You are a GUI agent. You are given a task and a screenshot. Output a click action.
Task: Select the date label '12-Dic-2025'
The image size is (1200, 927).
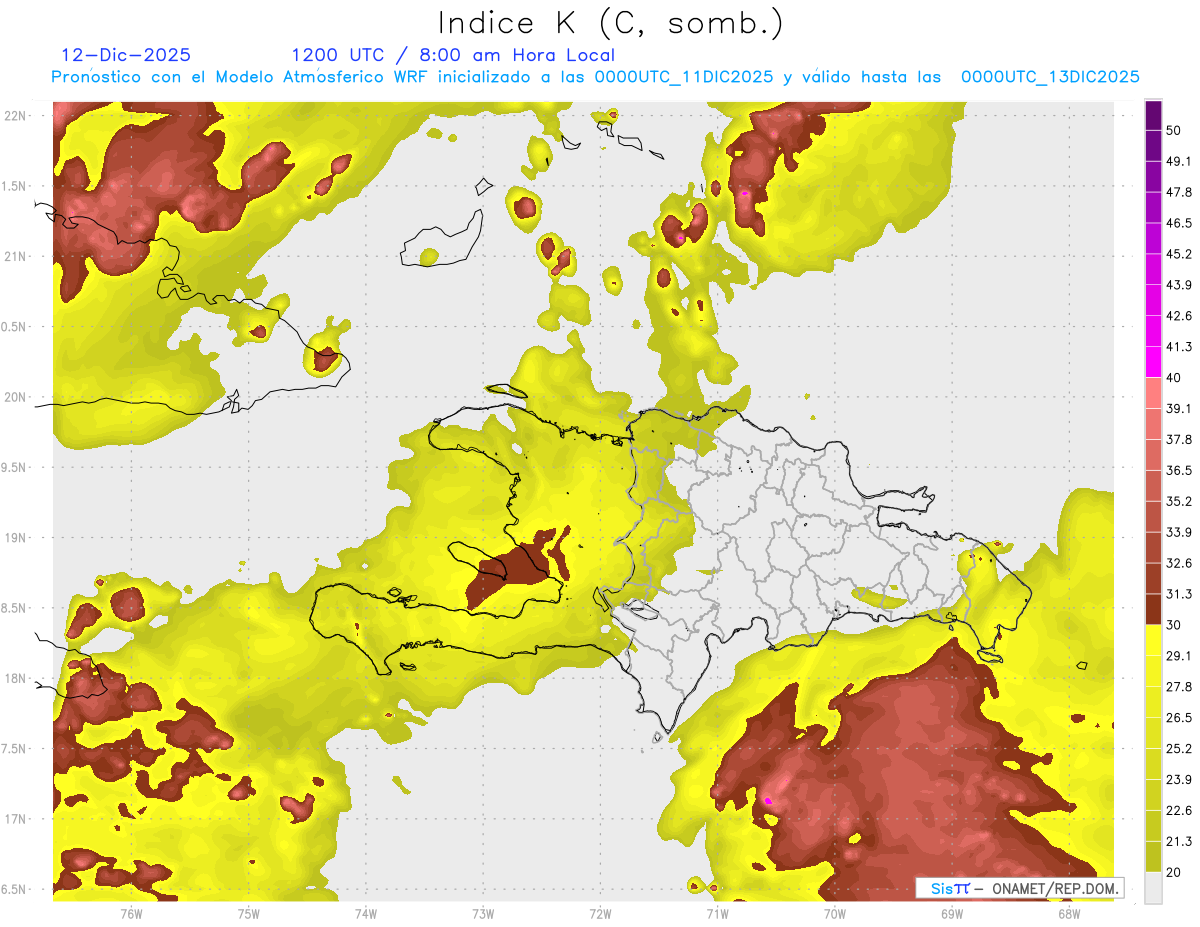click(126, 55)
